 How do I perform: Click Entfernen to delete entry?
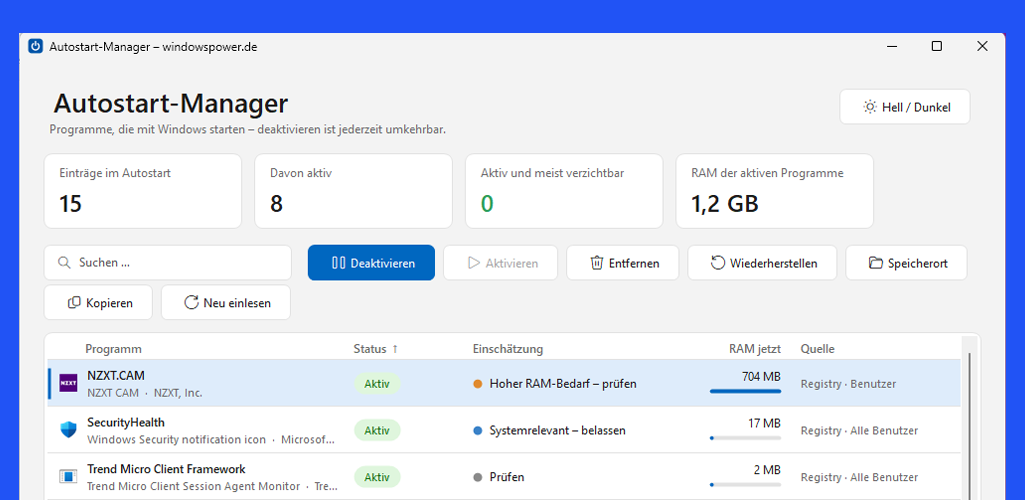[x=623, y=263]
